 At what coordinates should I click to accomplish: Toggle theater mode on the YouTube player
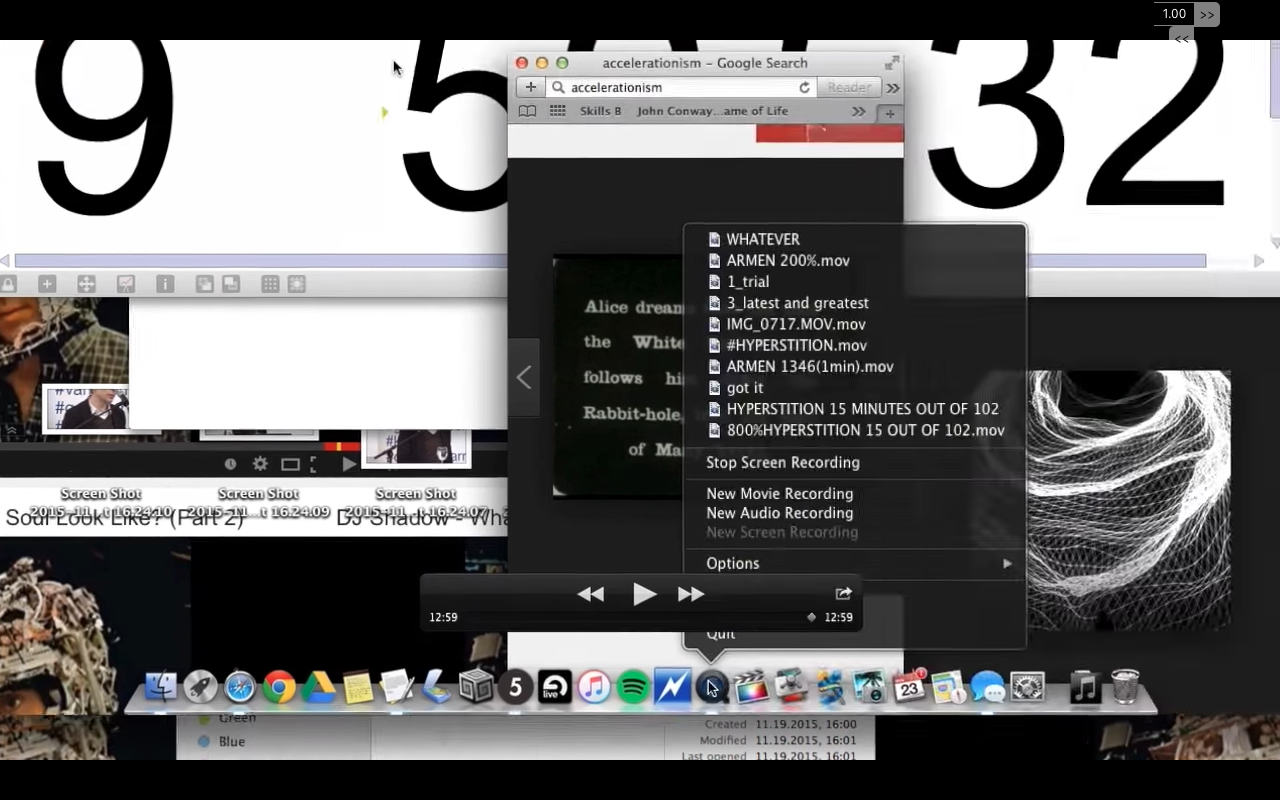pos(289,464)
